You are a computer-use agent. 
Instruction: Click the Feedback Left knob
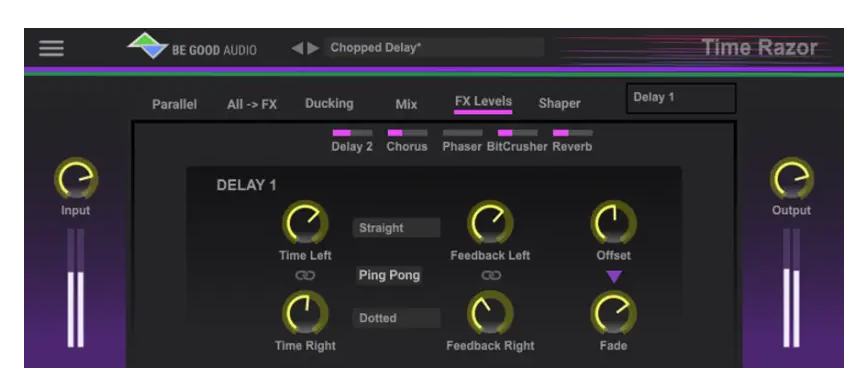[x=490, y=222]
